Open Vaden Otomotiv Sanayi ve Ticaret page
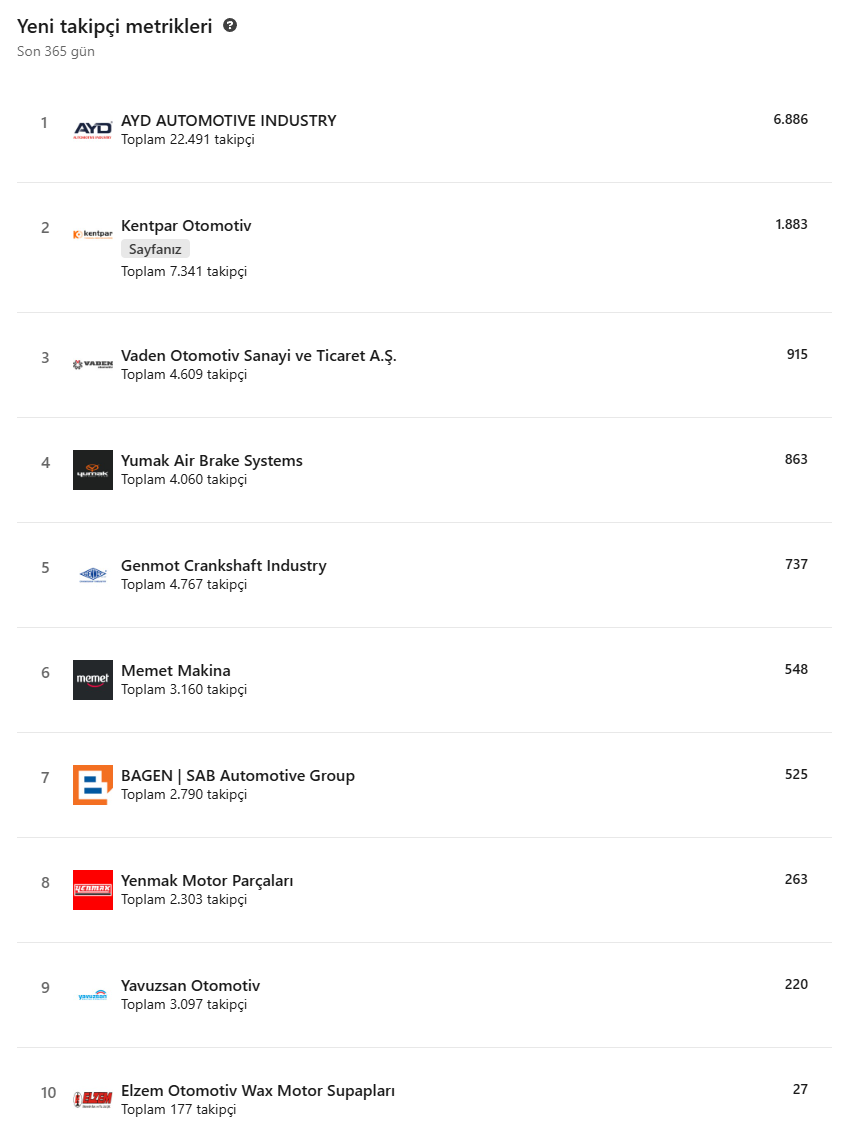The image size is (867, 1140). (258, 355)
